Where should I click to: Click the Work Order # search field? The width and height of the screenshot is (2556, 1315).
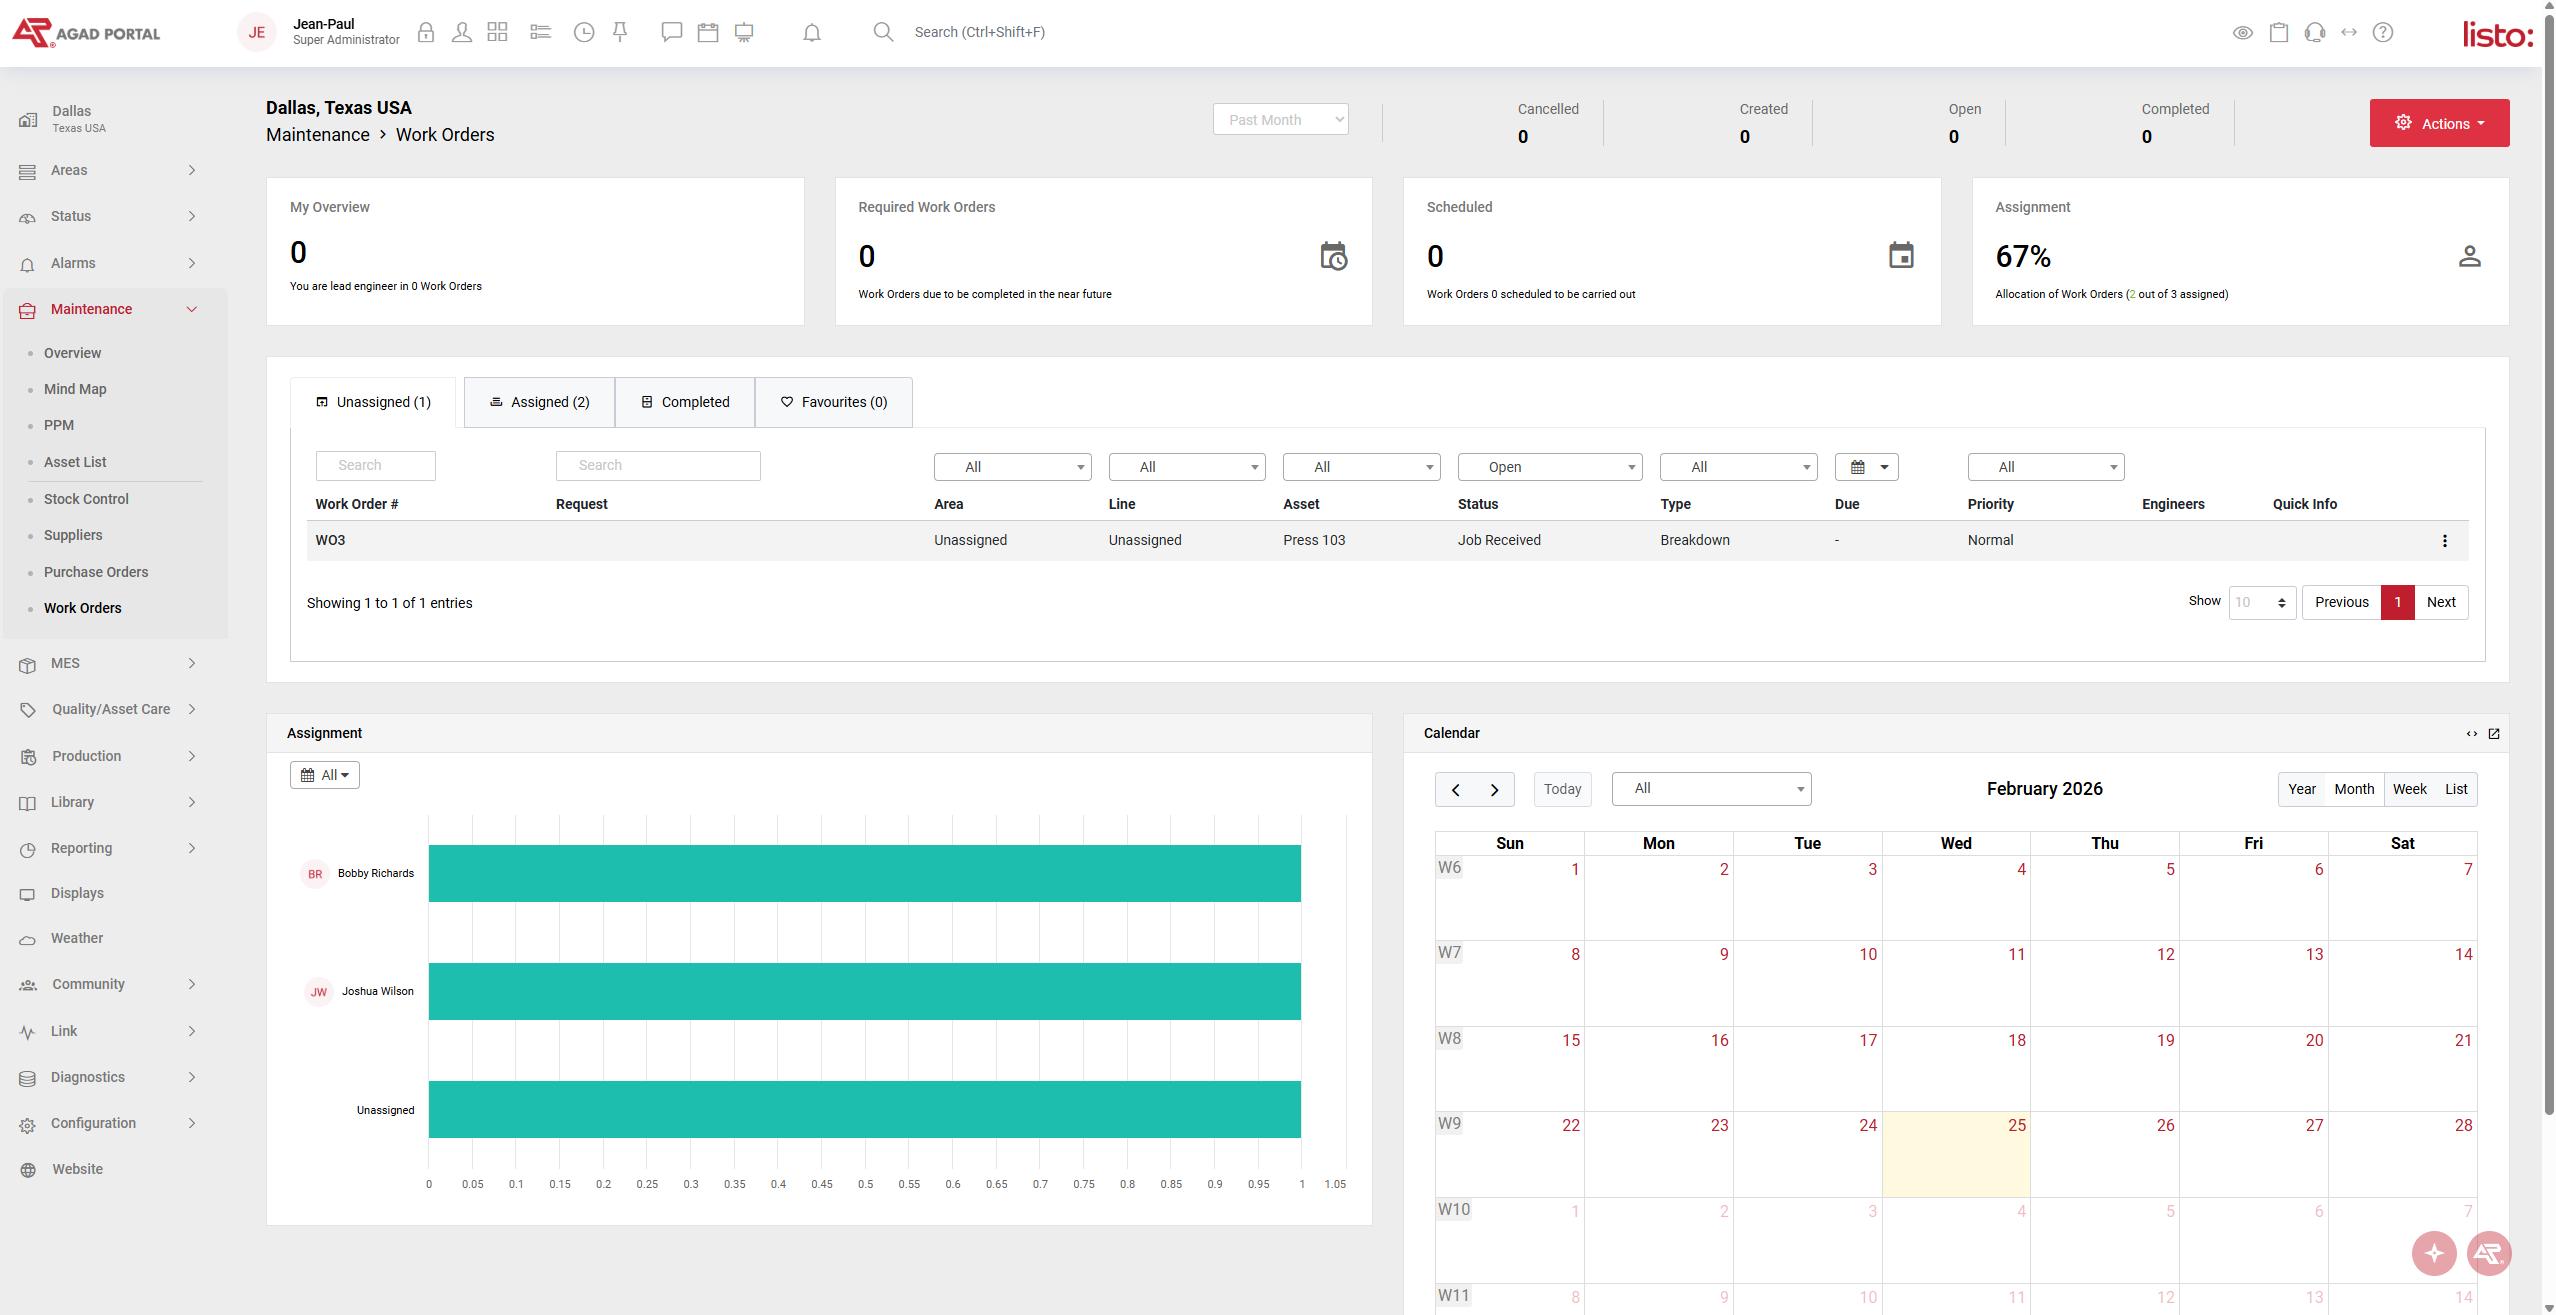(375, 465)
